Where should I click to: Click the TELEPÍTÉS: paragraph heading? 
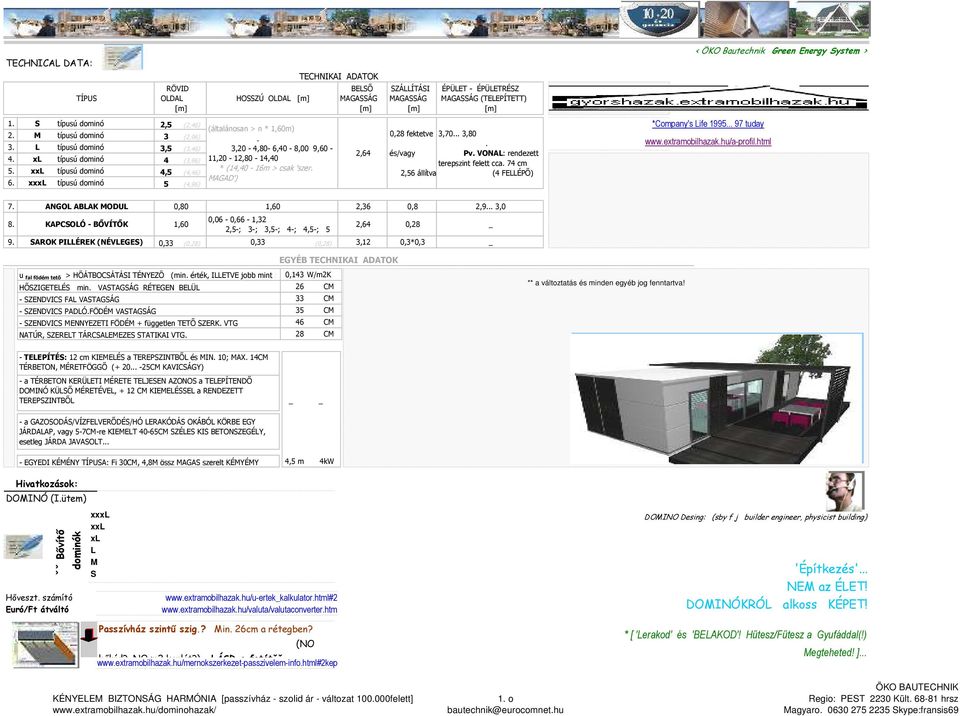43,356
